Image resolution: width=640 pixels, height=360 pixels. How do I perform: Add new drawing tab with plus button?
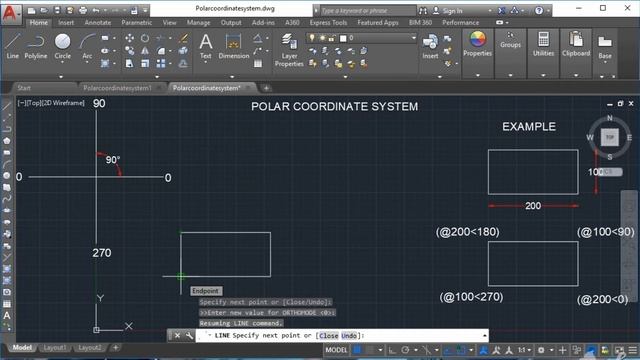click(x=266, y=88)
